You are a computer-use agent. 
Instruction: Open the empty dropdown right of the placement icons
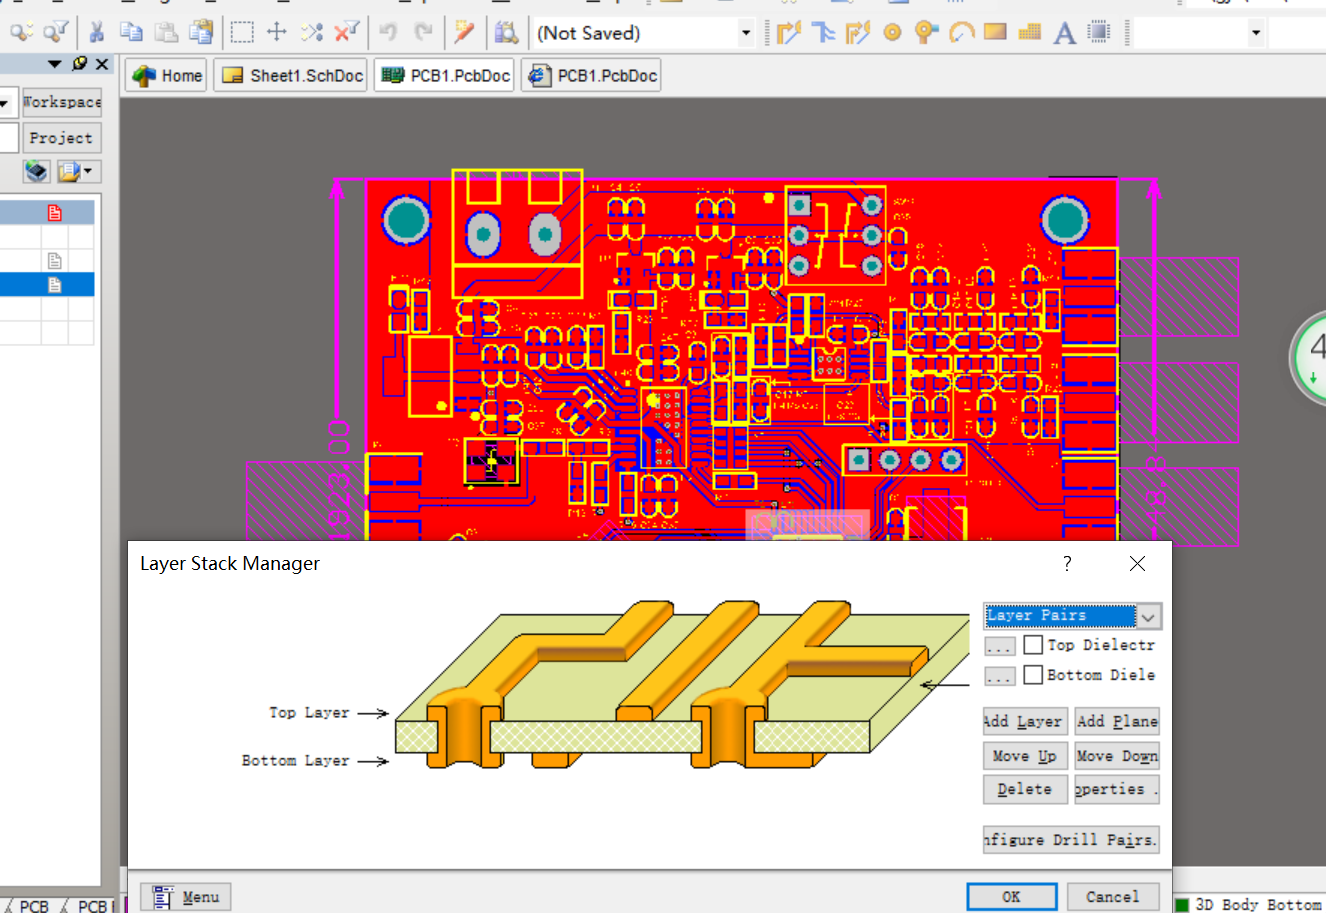click(1255, 33)
